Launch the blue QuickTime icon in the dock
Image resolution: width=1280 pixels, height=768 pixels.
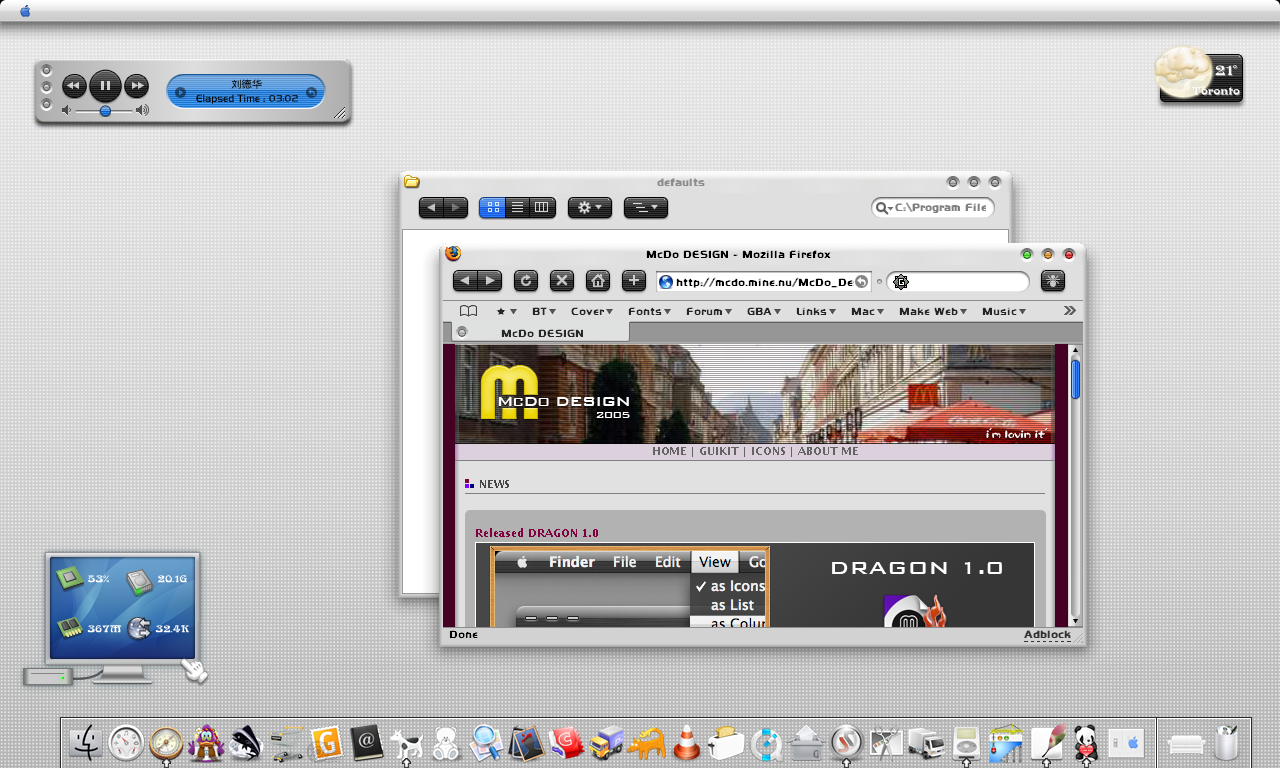coord(766,743)
